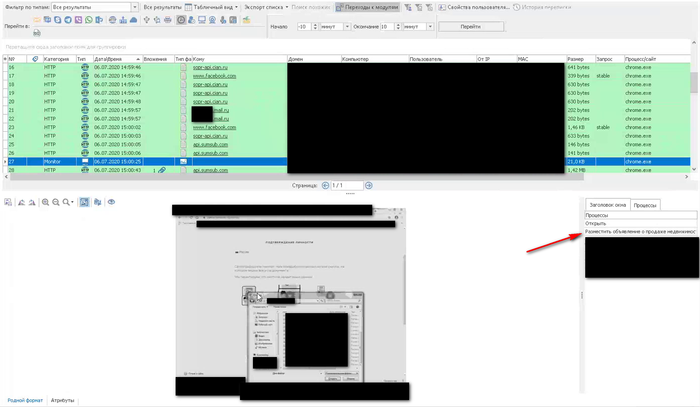This screenshot has height=407, width=700.
Task: Select the Открыть row in side panel
Action: [x=640, y=223]
